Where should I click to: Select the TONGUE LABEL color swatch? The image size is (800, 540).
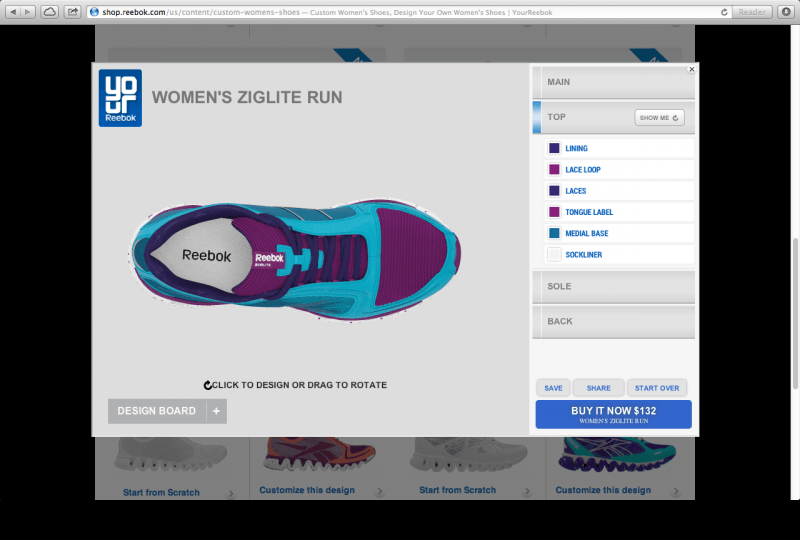[554, 212]
